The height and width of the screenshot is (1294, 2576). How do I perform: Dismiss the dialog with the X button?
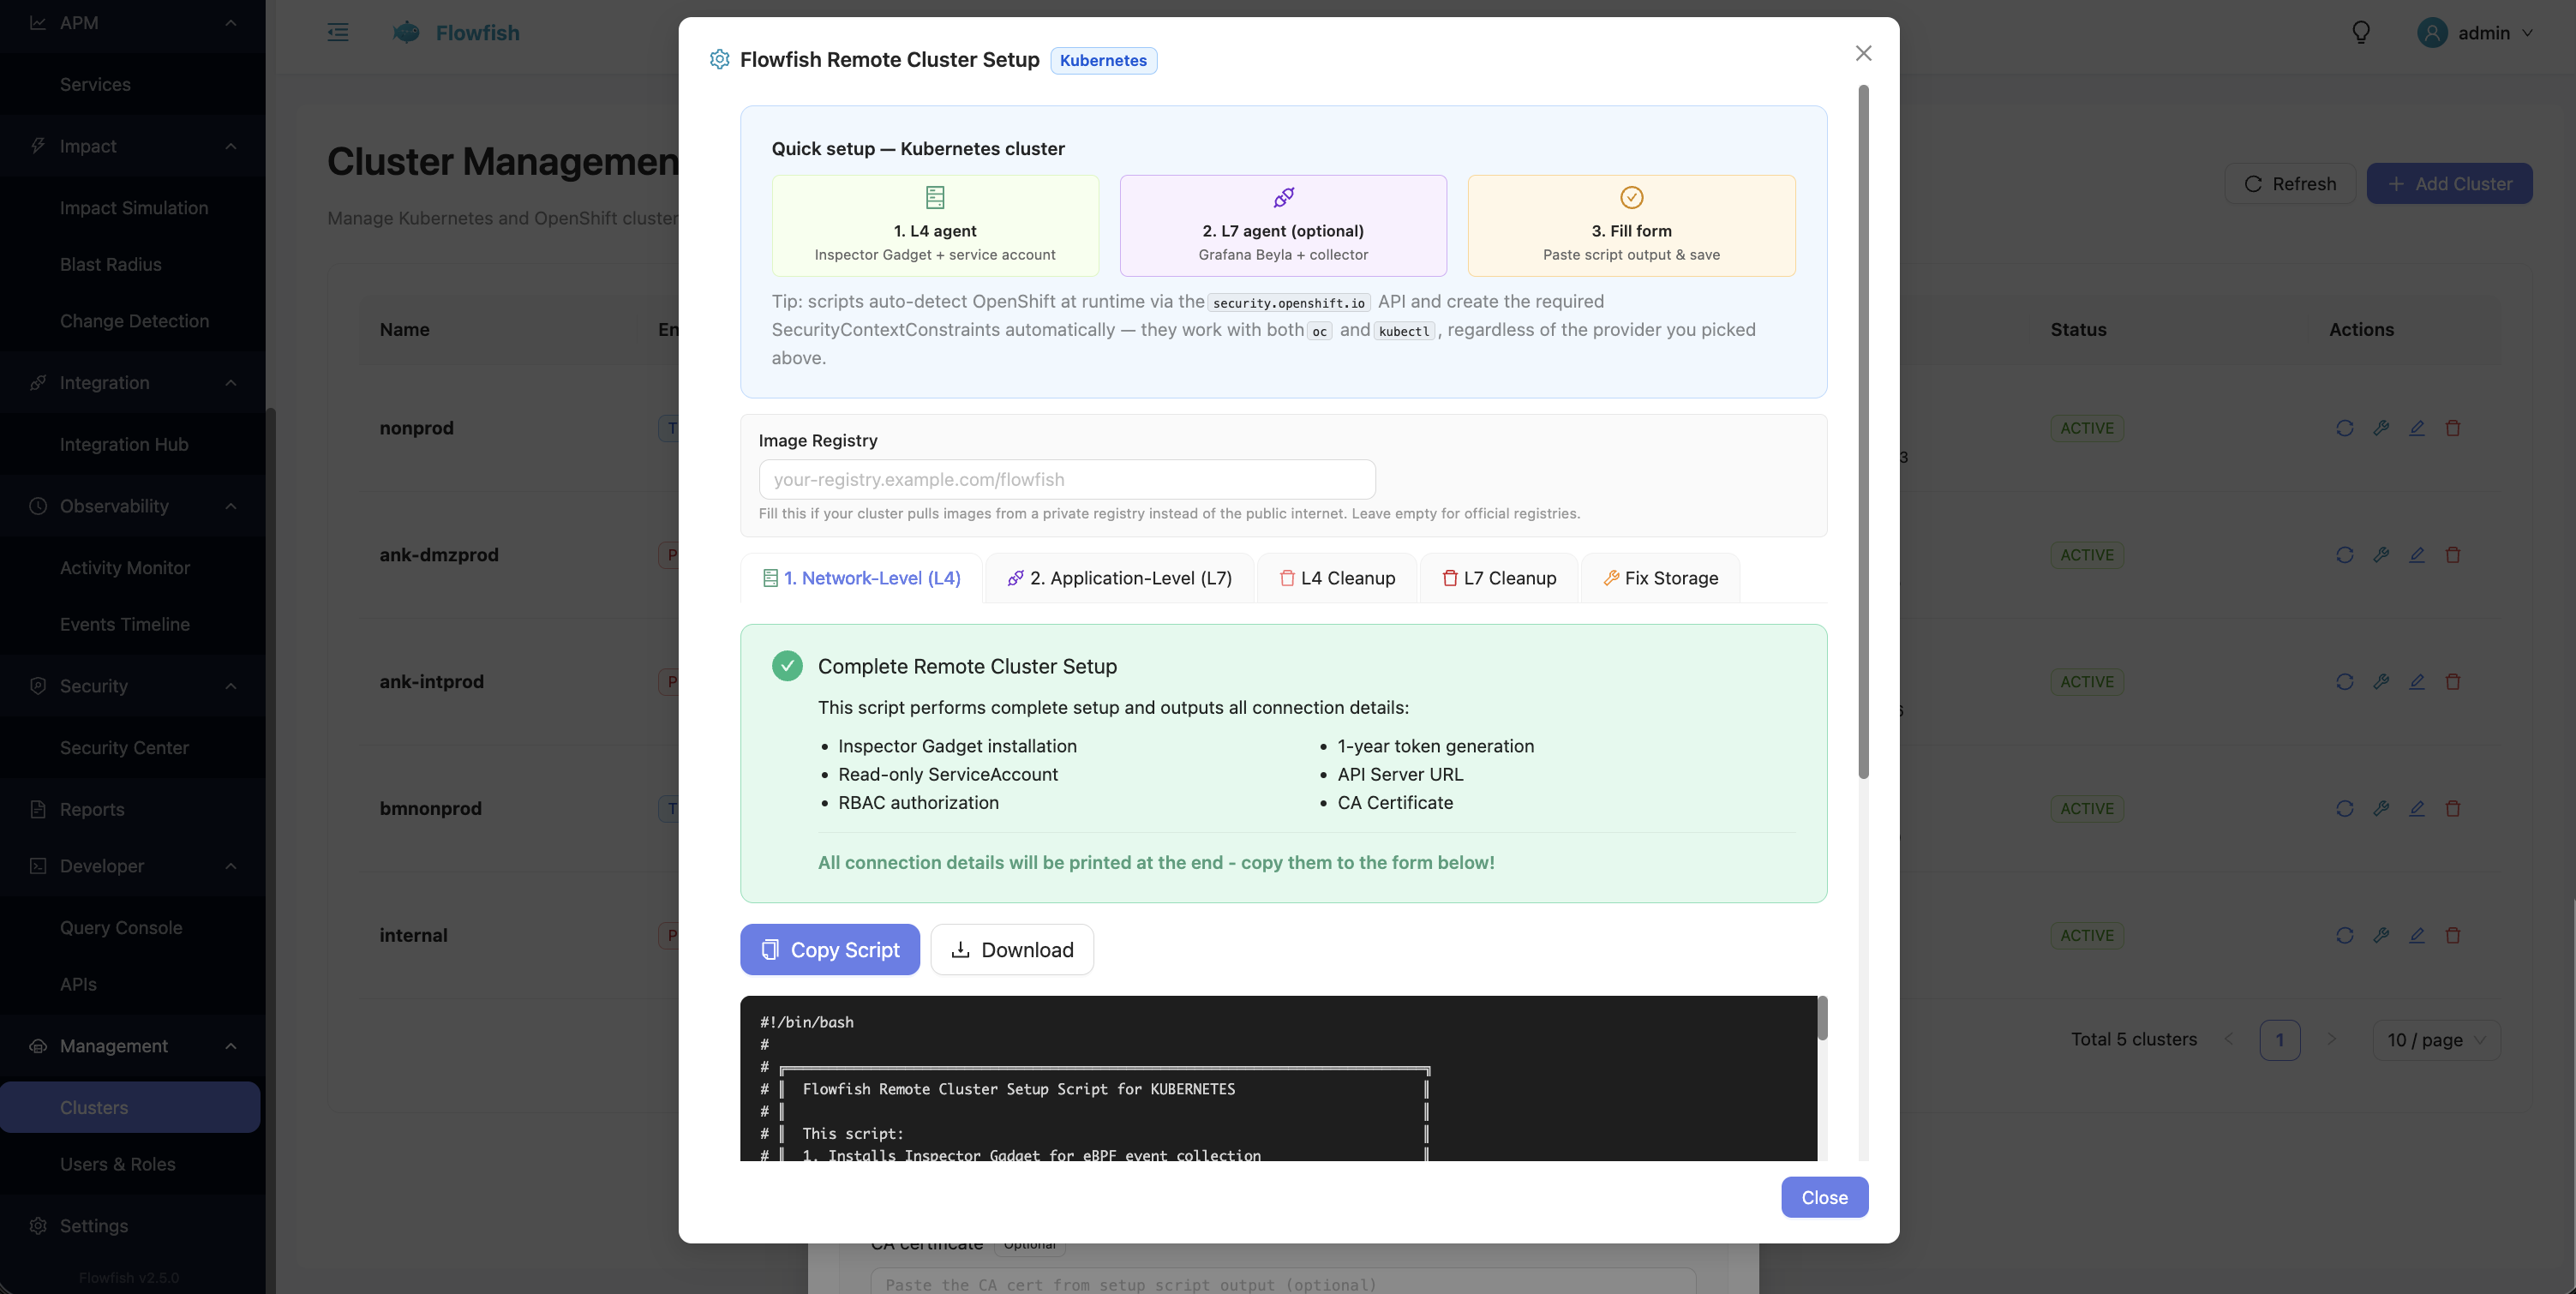1863,53
